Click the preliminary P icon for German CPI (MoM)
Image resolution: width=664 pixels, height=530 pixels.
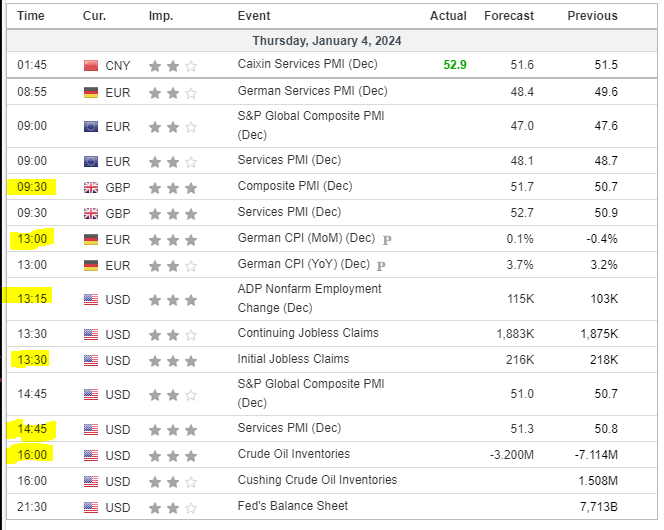click(x=386, y=239)
